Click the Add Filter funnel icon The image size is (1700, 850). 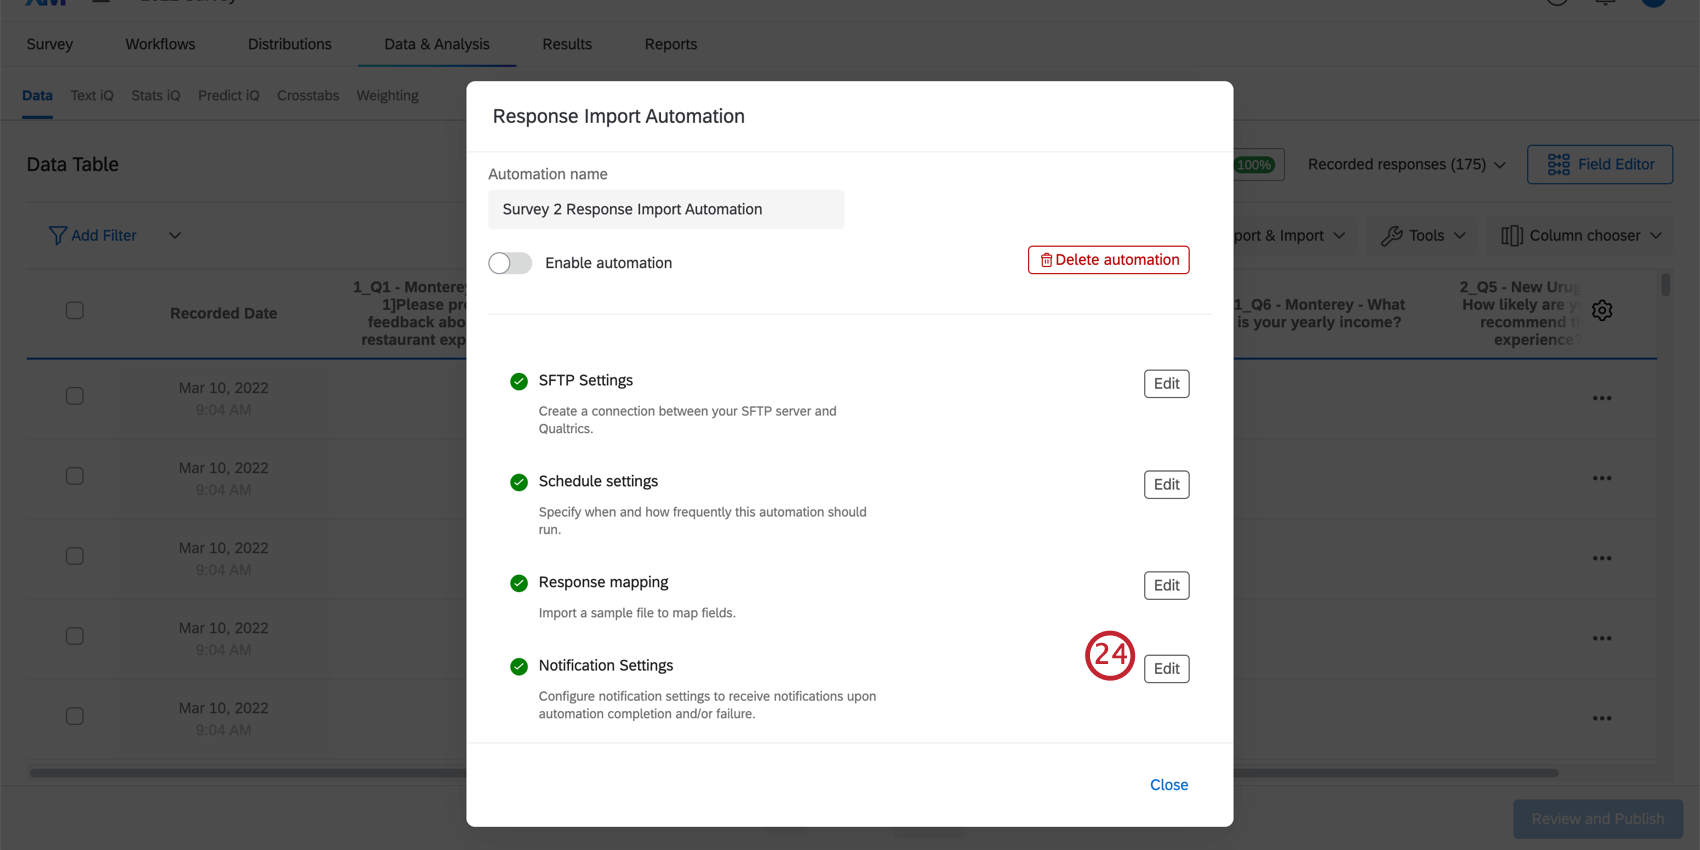point(58,235)
